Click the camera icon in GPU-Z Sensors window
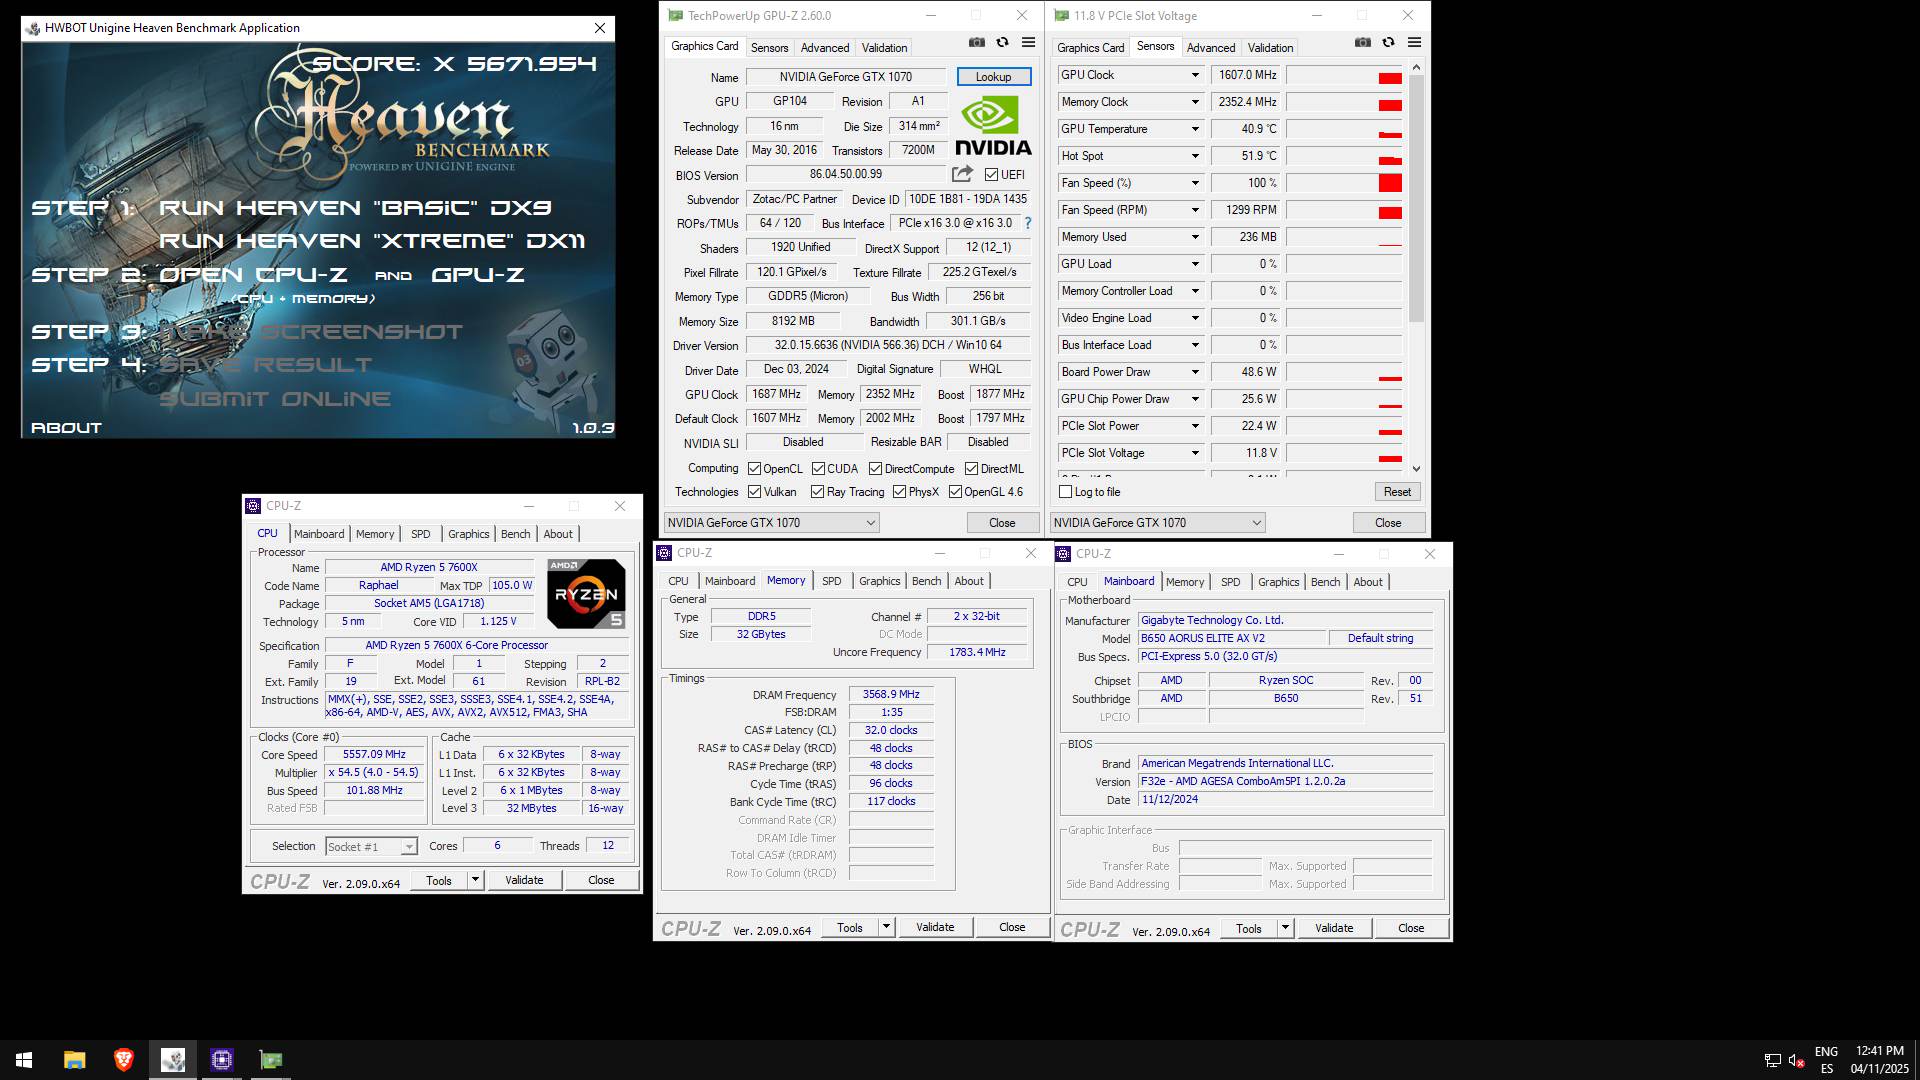Viewport: 1920px width, 1080px height. click(x=1362, y=42)
